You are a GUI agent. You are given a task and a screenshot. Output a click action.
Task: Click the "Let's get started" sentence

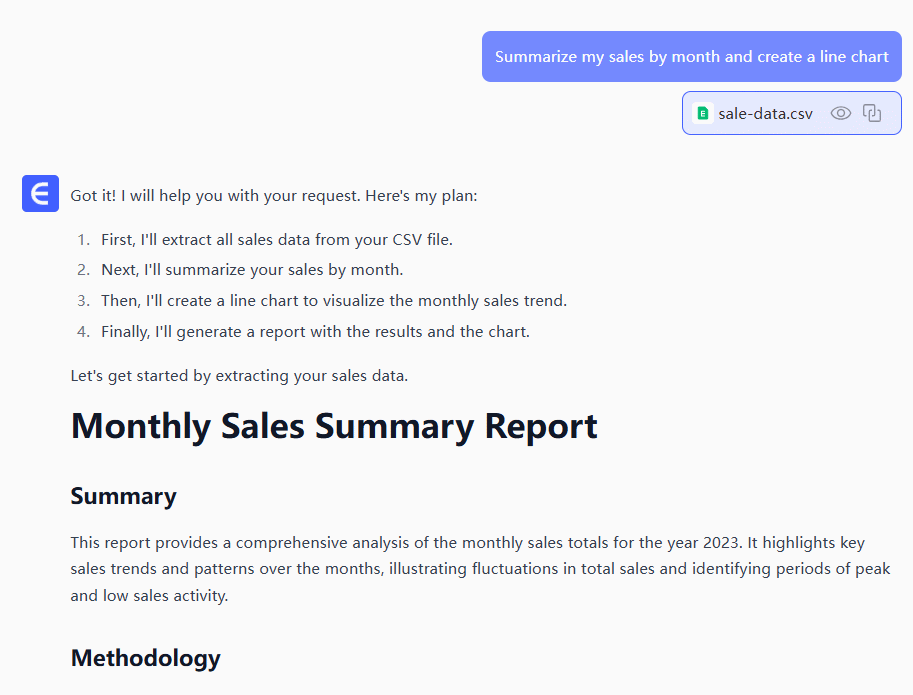(x=239, y=376)
